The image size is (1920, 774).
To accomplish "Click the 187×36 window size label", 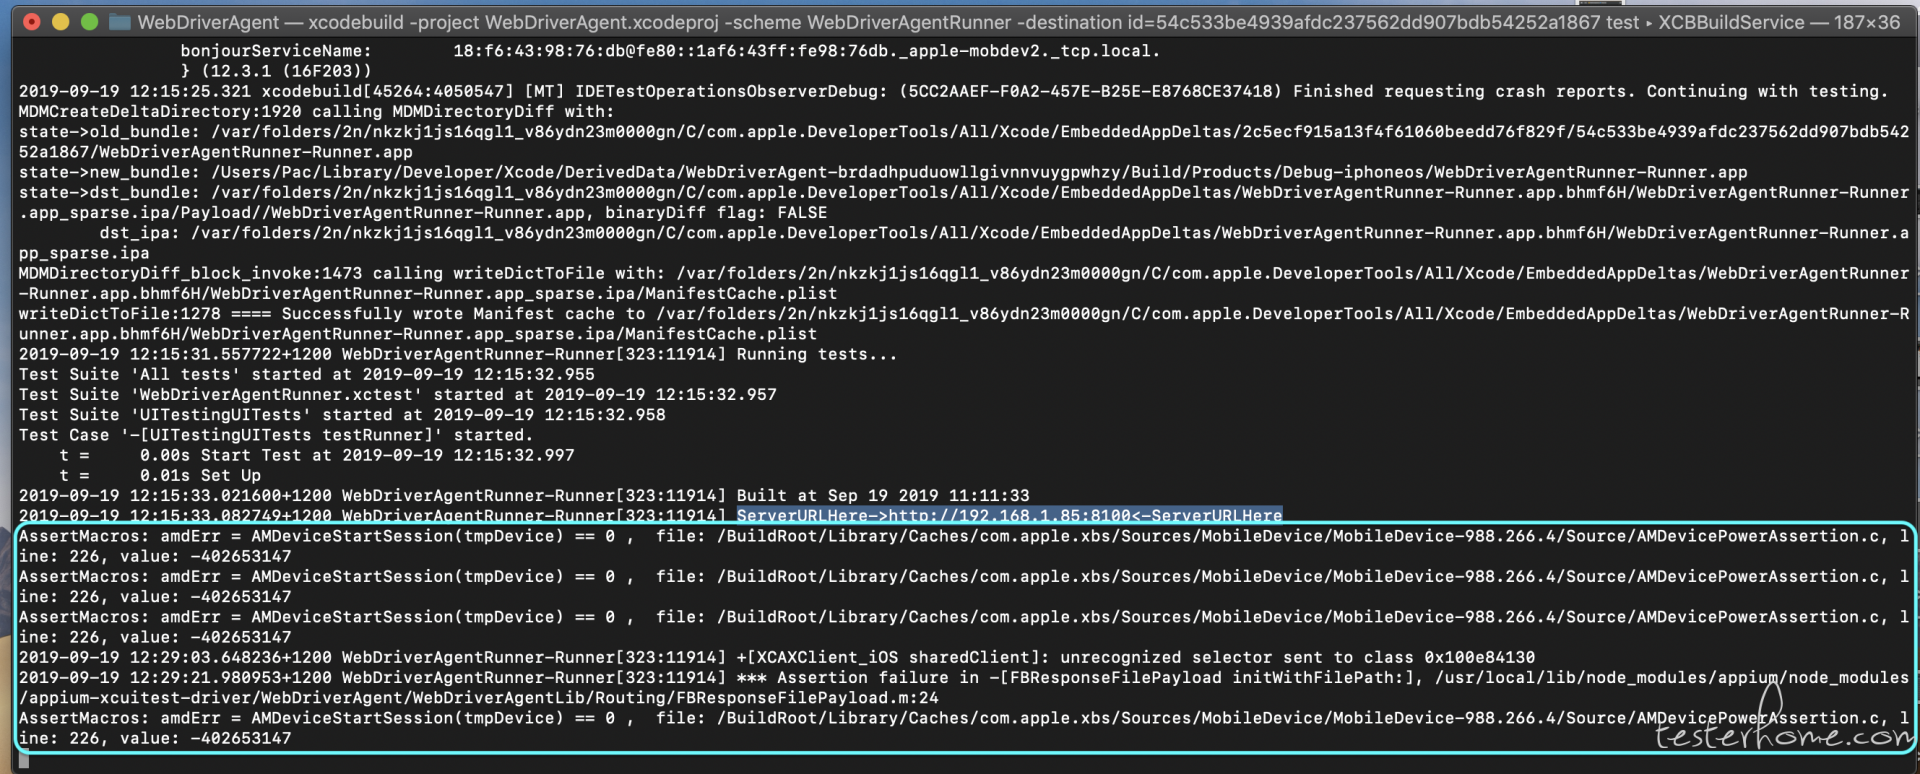I will (1866, 22).
